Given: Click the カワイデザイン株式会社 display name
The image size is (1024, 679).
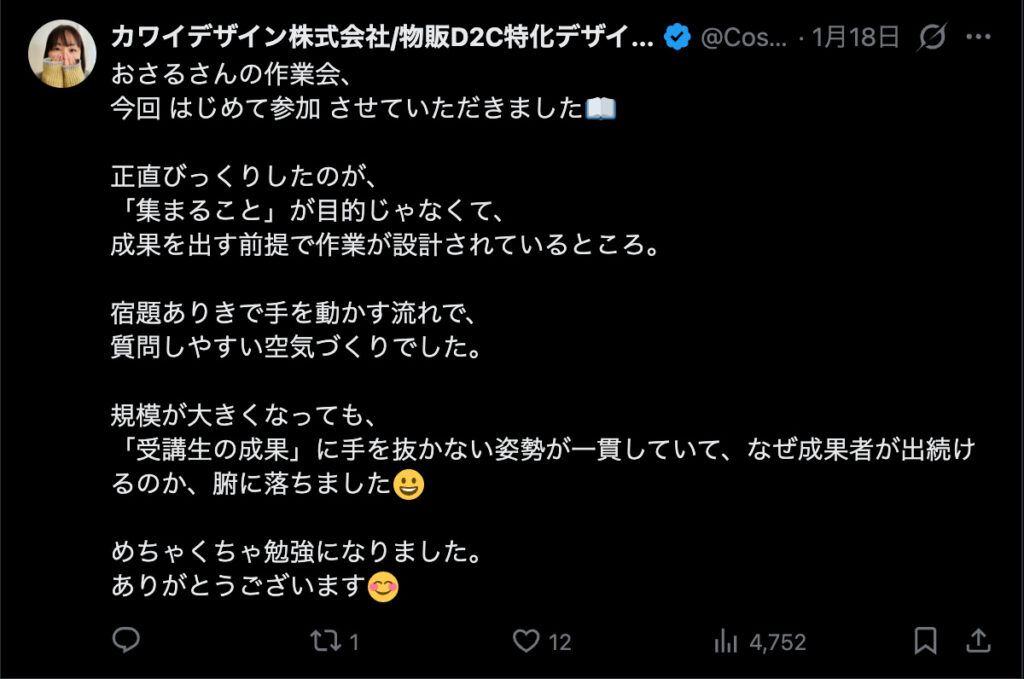Looking at the screenshot, I should 382,38.
